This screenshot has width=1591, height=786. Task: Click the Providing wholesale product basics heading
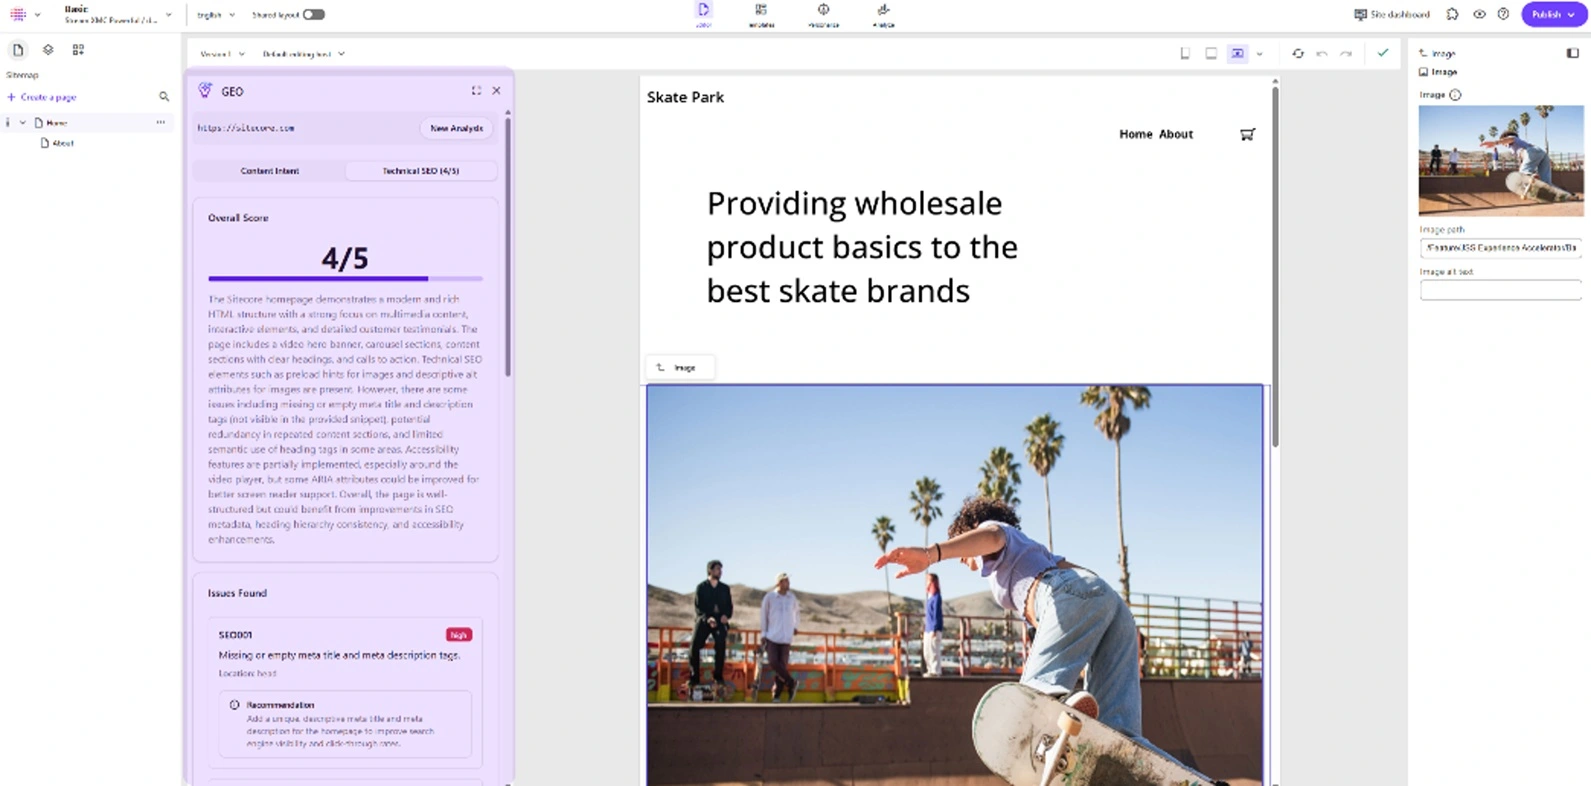click(862, 247)
